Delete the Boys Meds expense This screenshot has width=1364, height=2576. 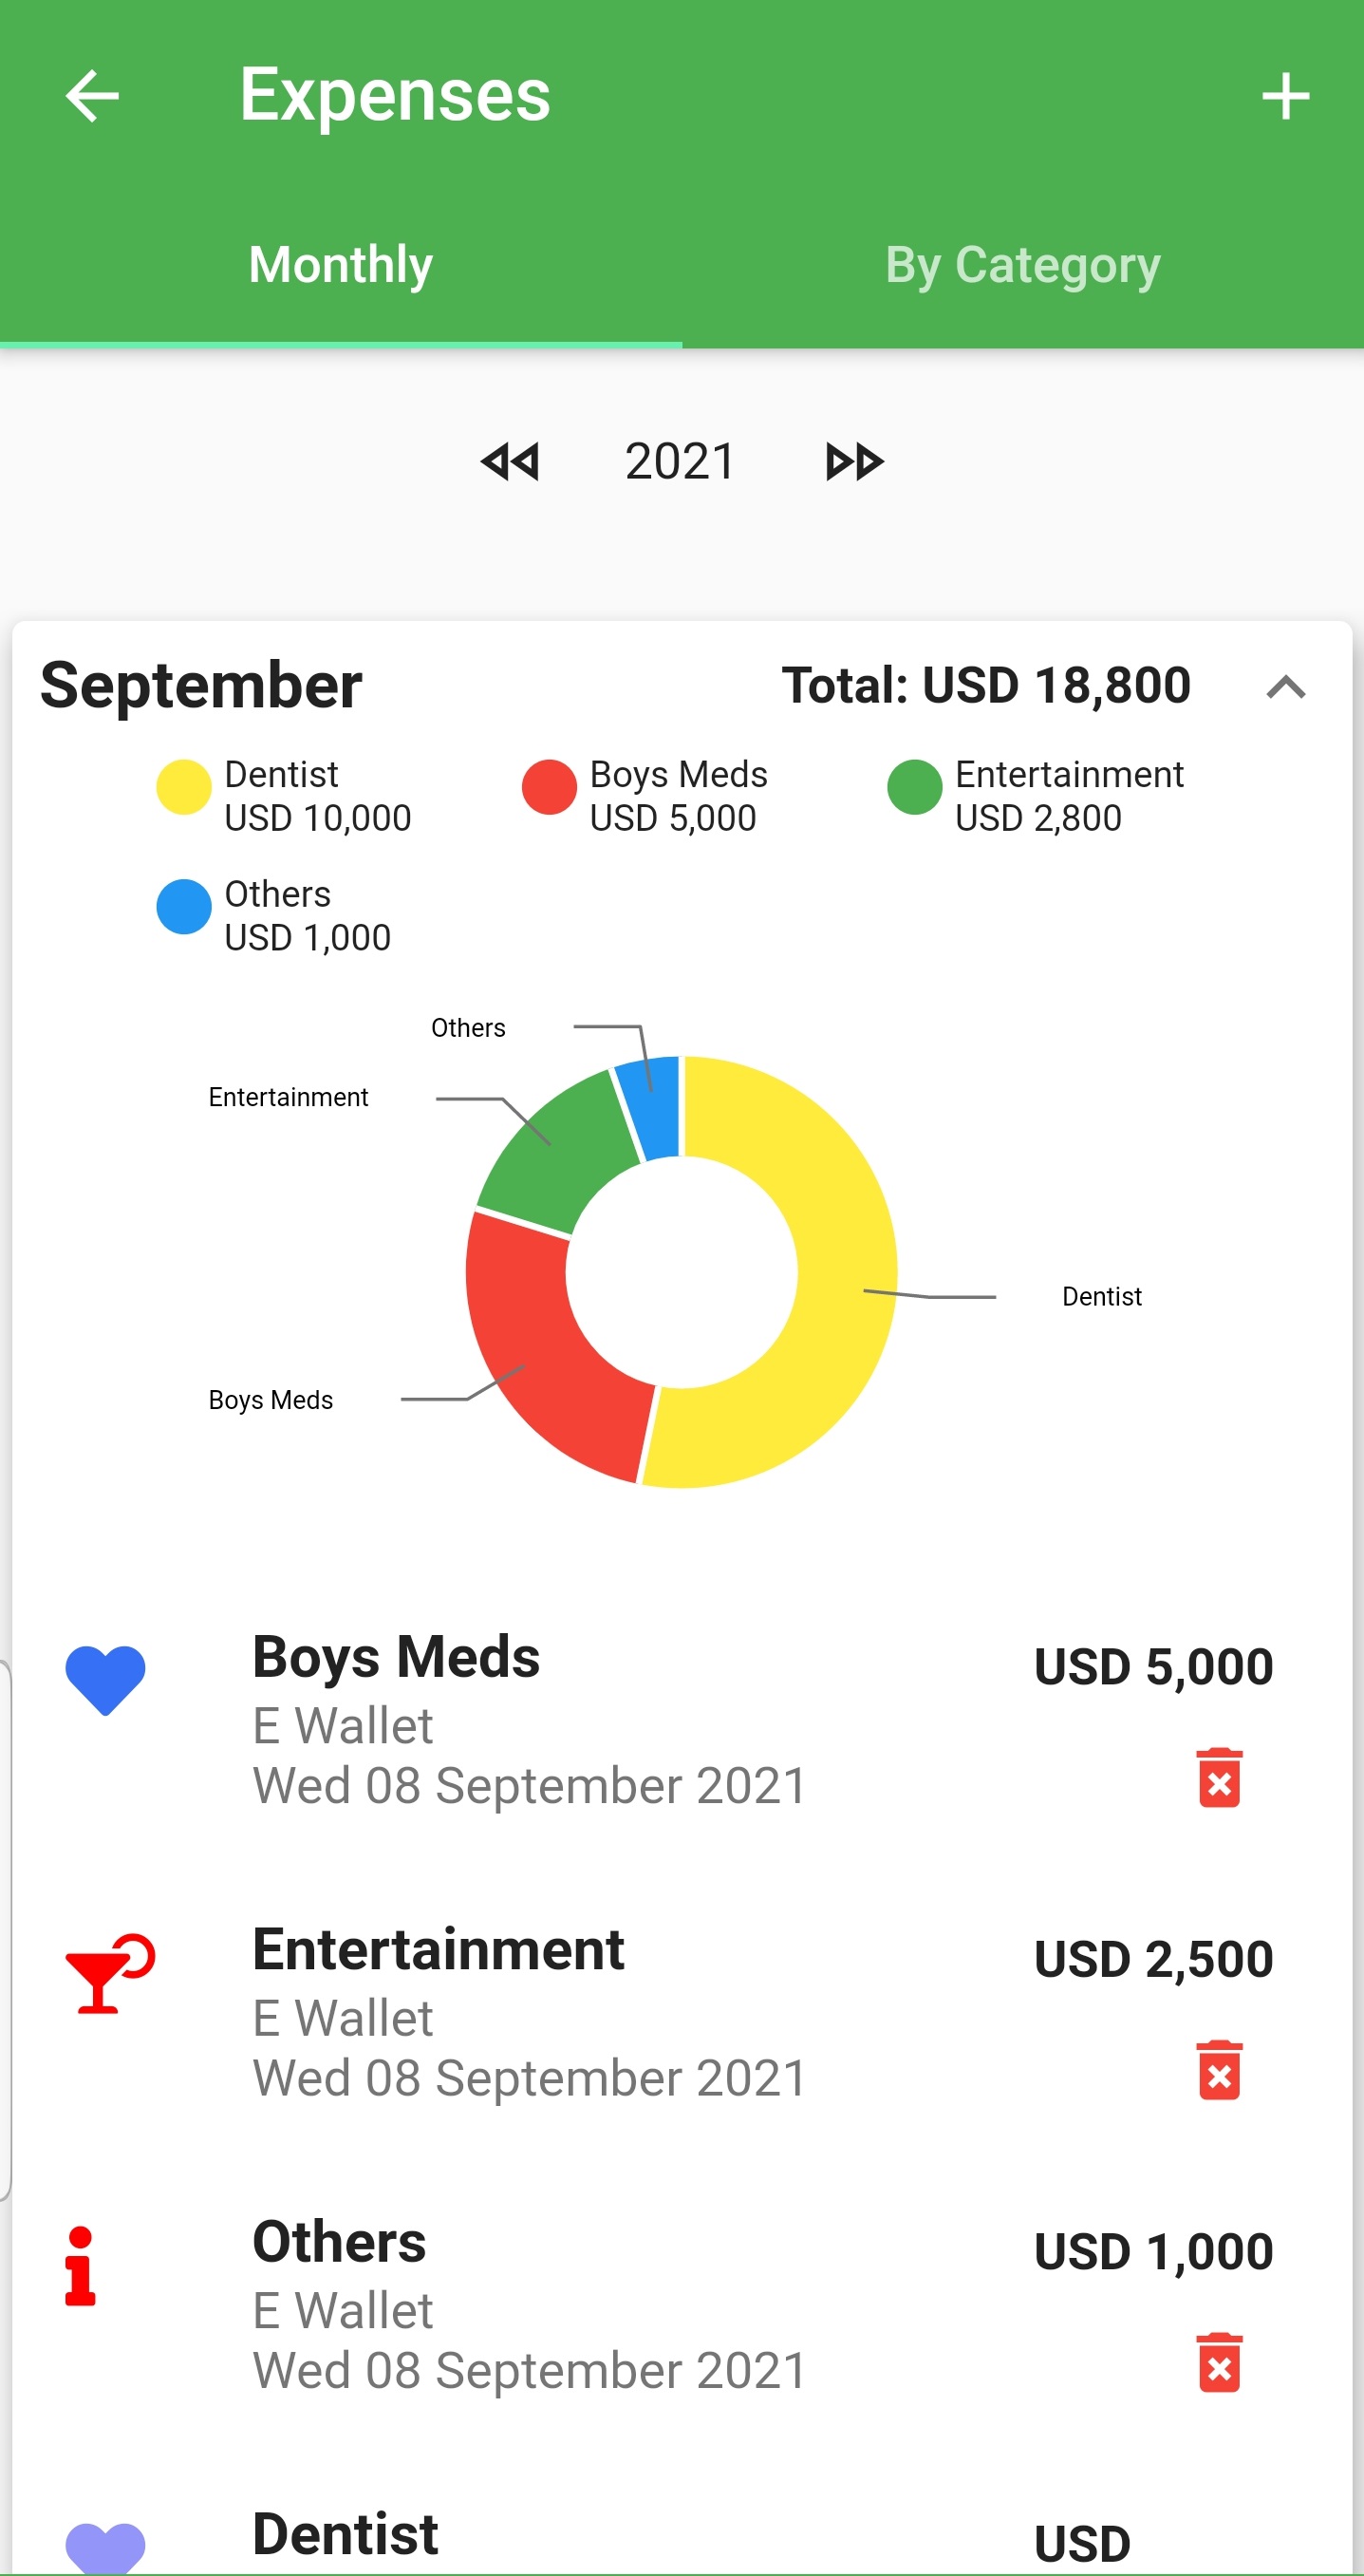point(1219,1778)
